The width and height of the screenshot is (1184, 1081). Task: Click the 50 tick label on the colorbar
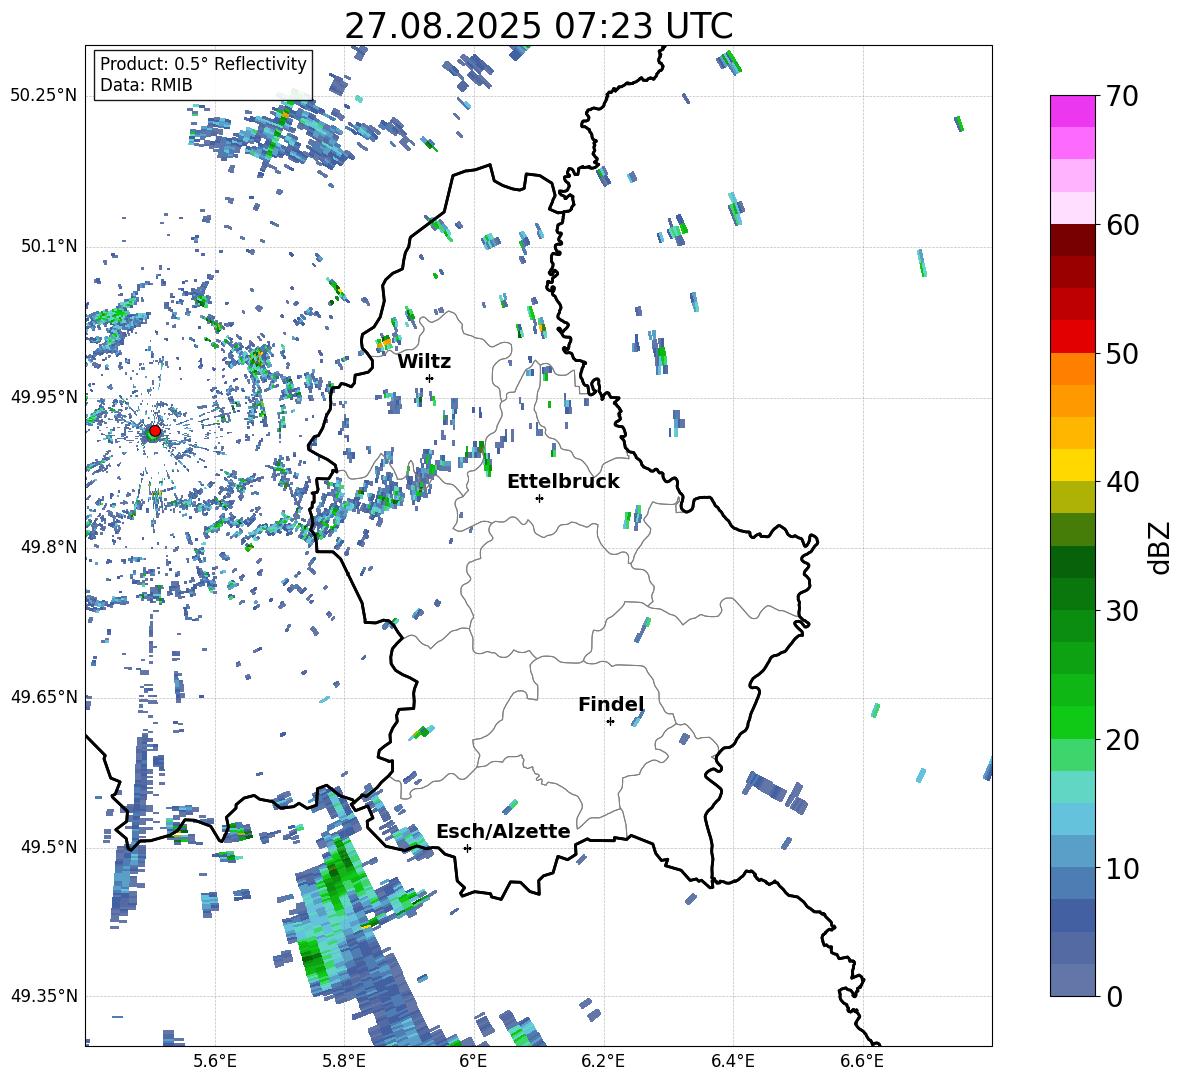point(1121,353)
